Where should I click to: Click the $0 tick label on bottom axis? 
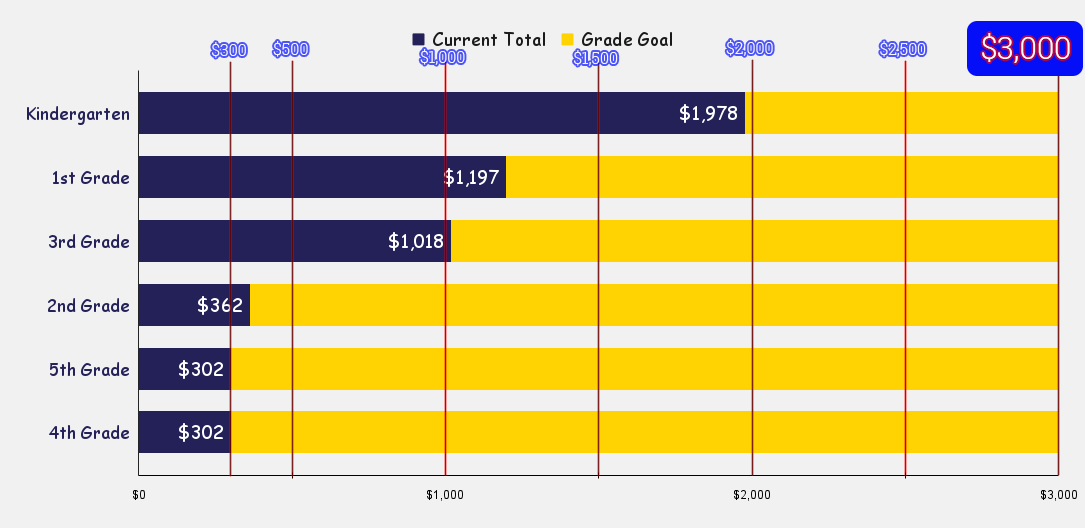[x=139, y=495]
